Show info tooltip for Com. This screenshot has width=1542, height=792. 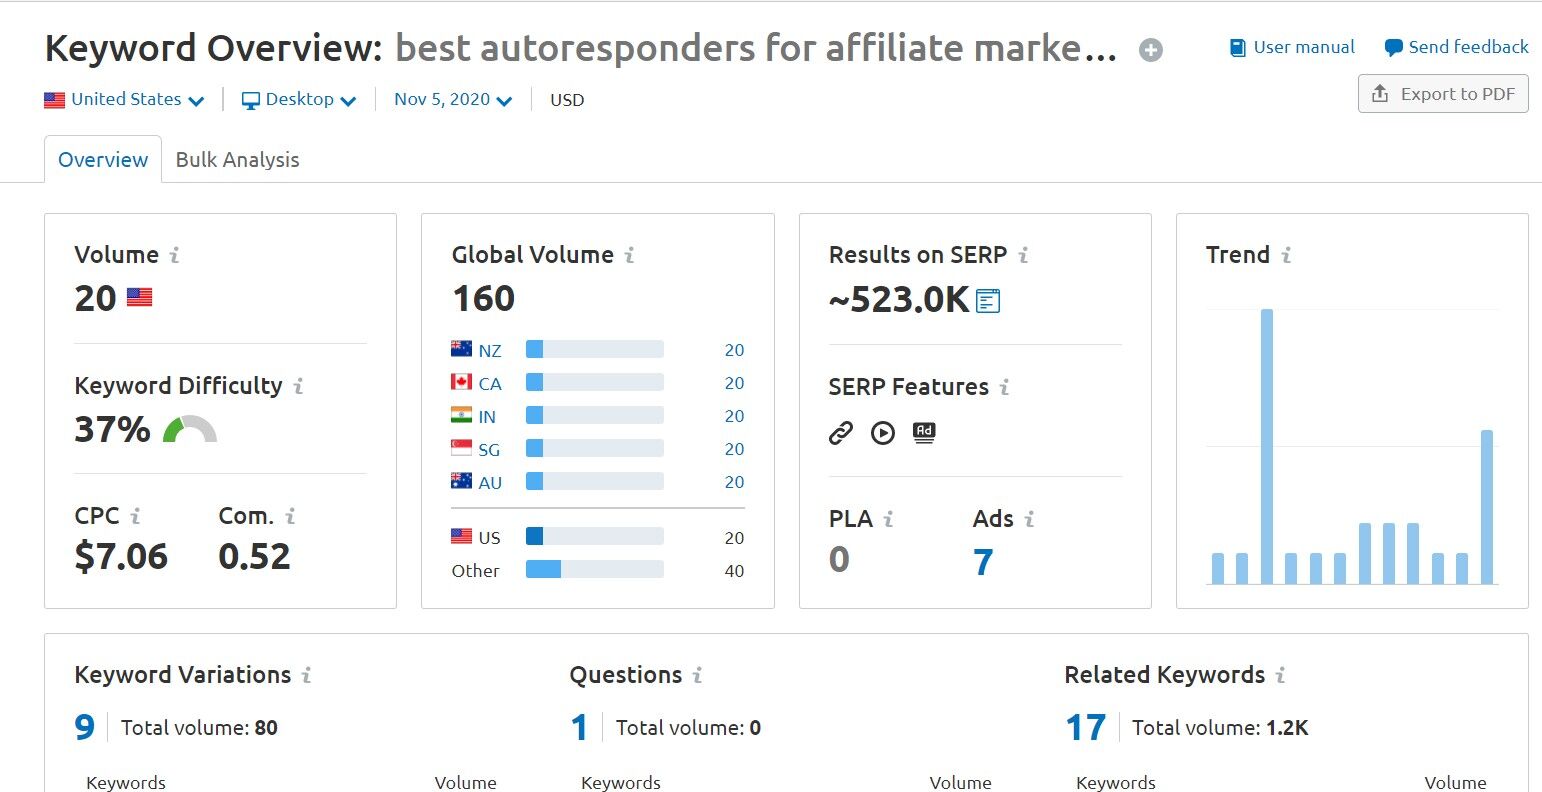coord(290,517)
